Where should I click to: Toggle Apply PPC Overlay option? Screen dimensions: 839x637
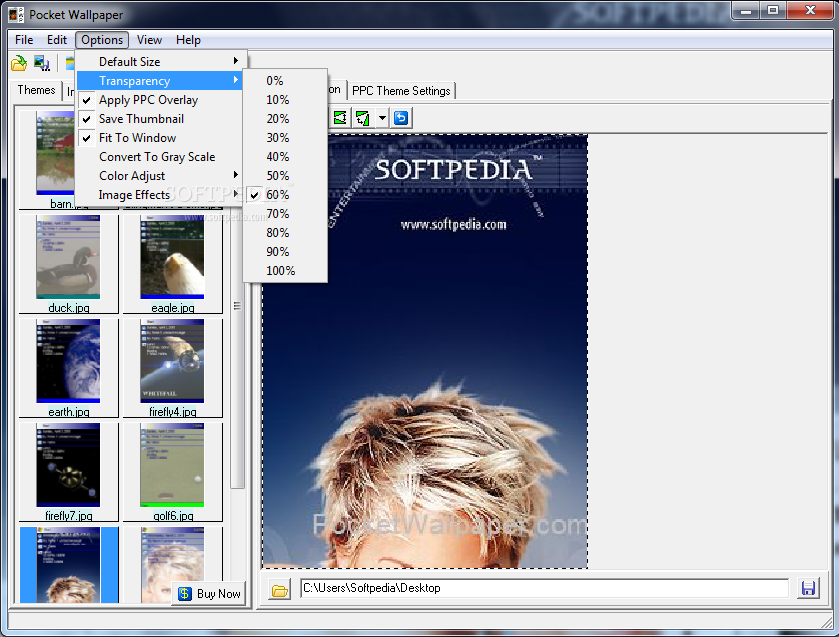click(159, 100)
